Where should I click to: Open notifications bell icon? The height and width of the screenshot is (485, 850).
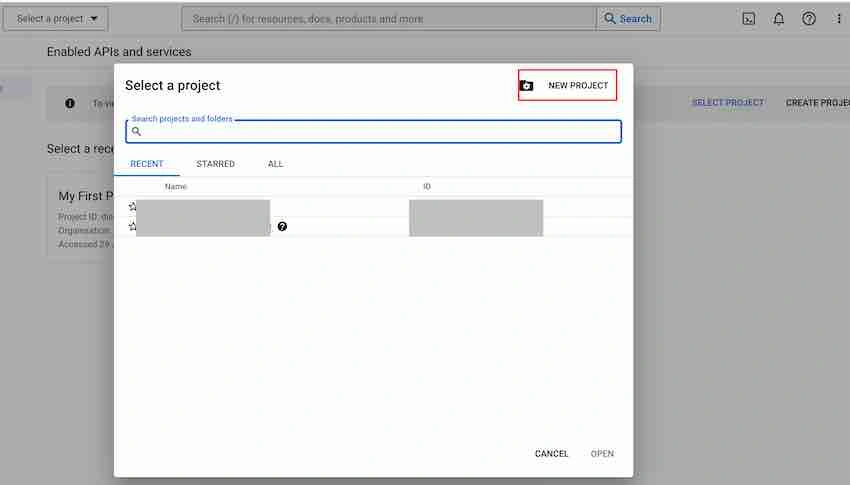[778, 19]
